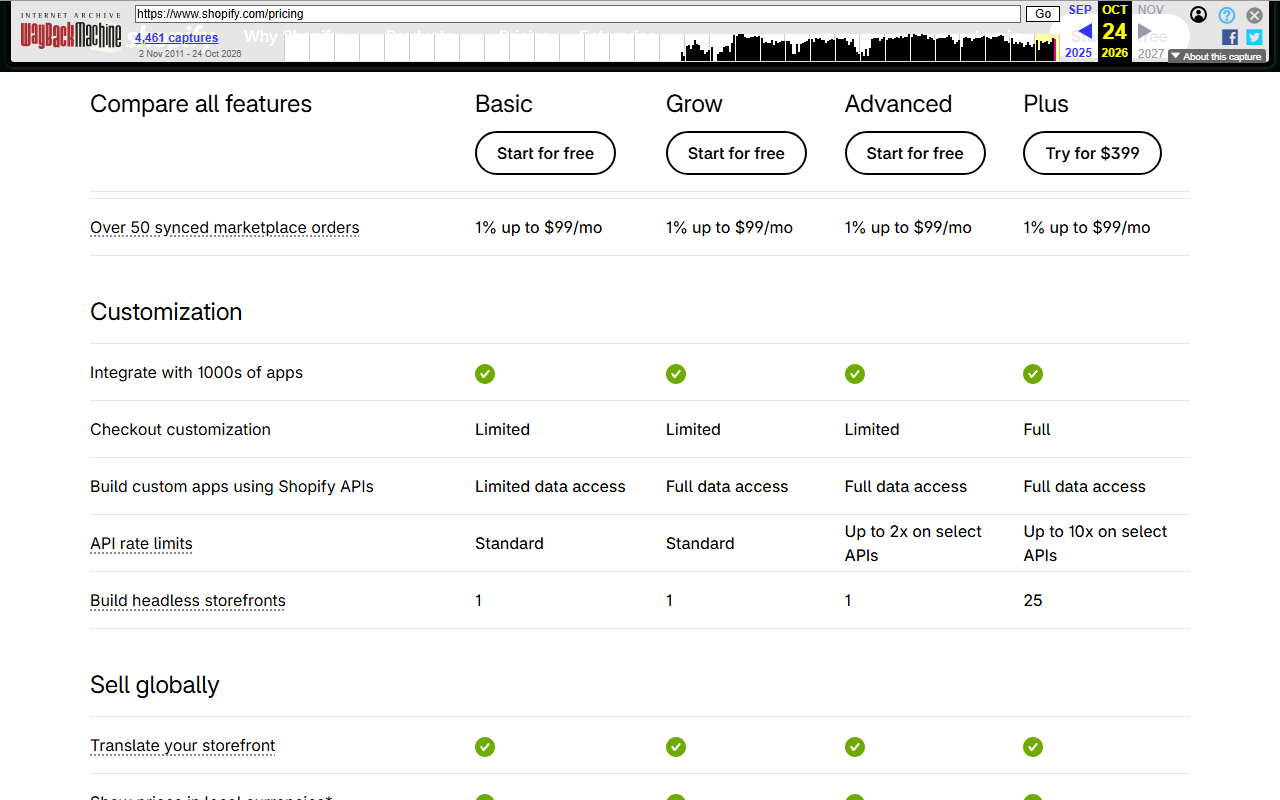Click the 'Integrate with 1000s of apps' label
Viewport: 1280px width, 800px height.
point(196,372)
